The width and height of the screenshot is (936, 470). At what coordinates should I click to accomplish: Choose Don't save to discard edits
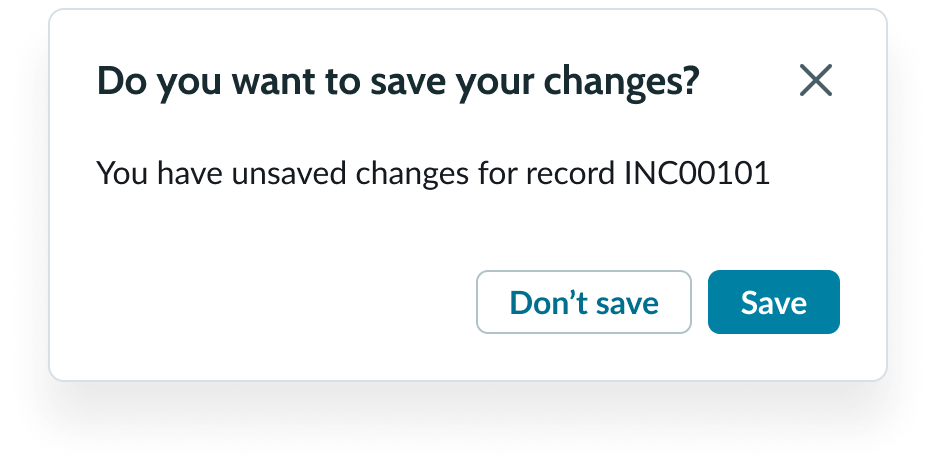point(584,302)
